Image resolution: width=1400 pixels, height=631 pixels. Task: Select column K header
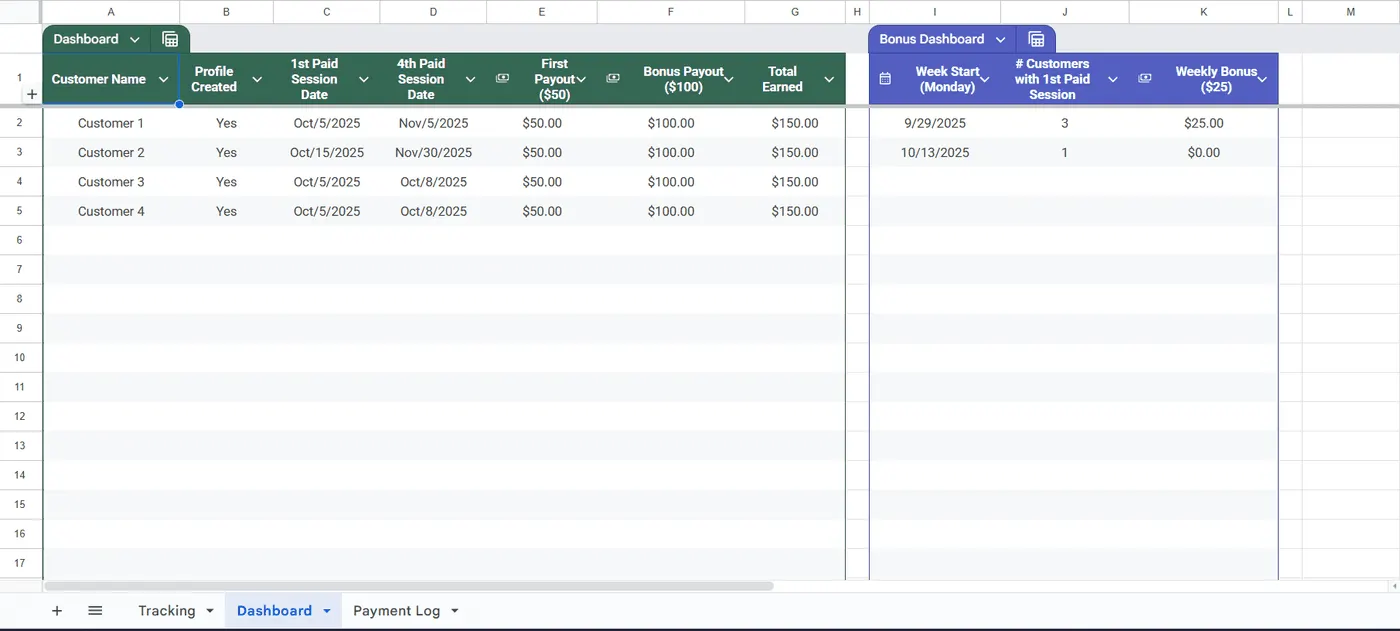pyautogui.click(x=1203, y=12)
